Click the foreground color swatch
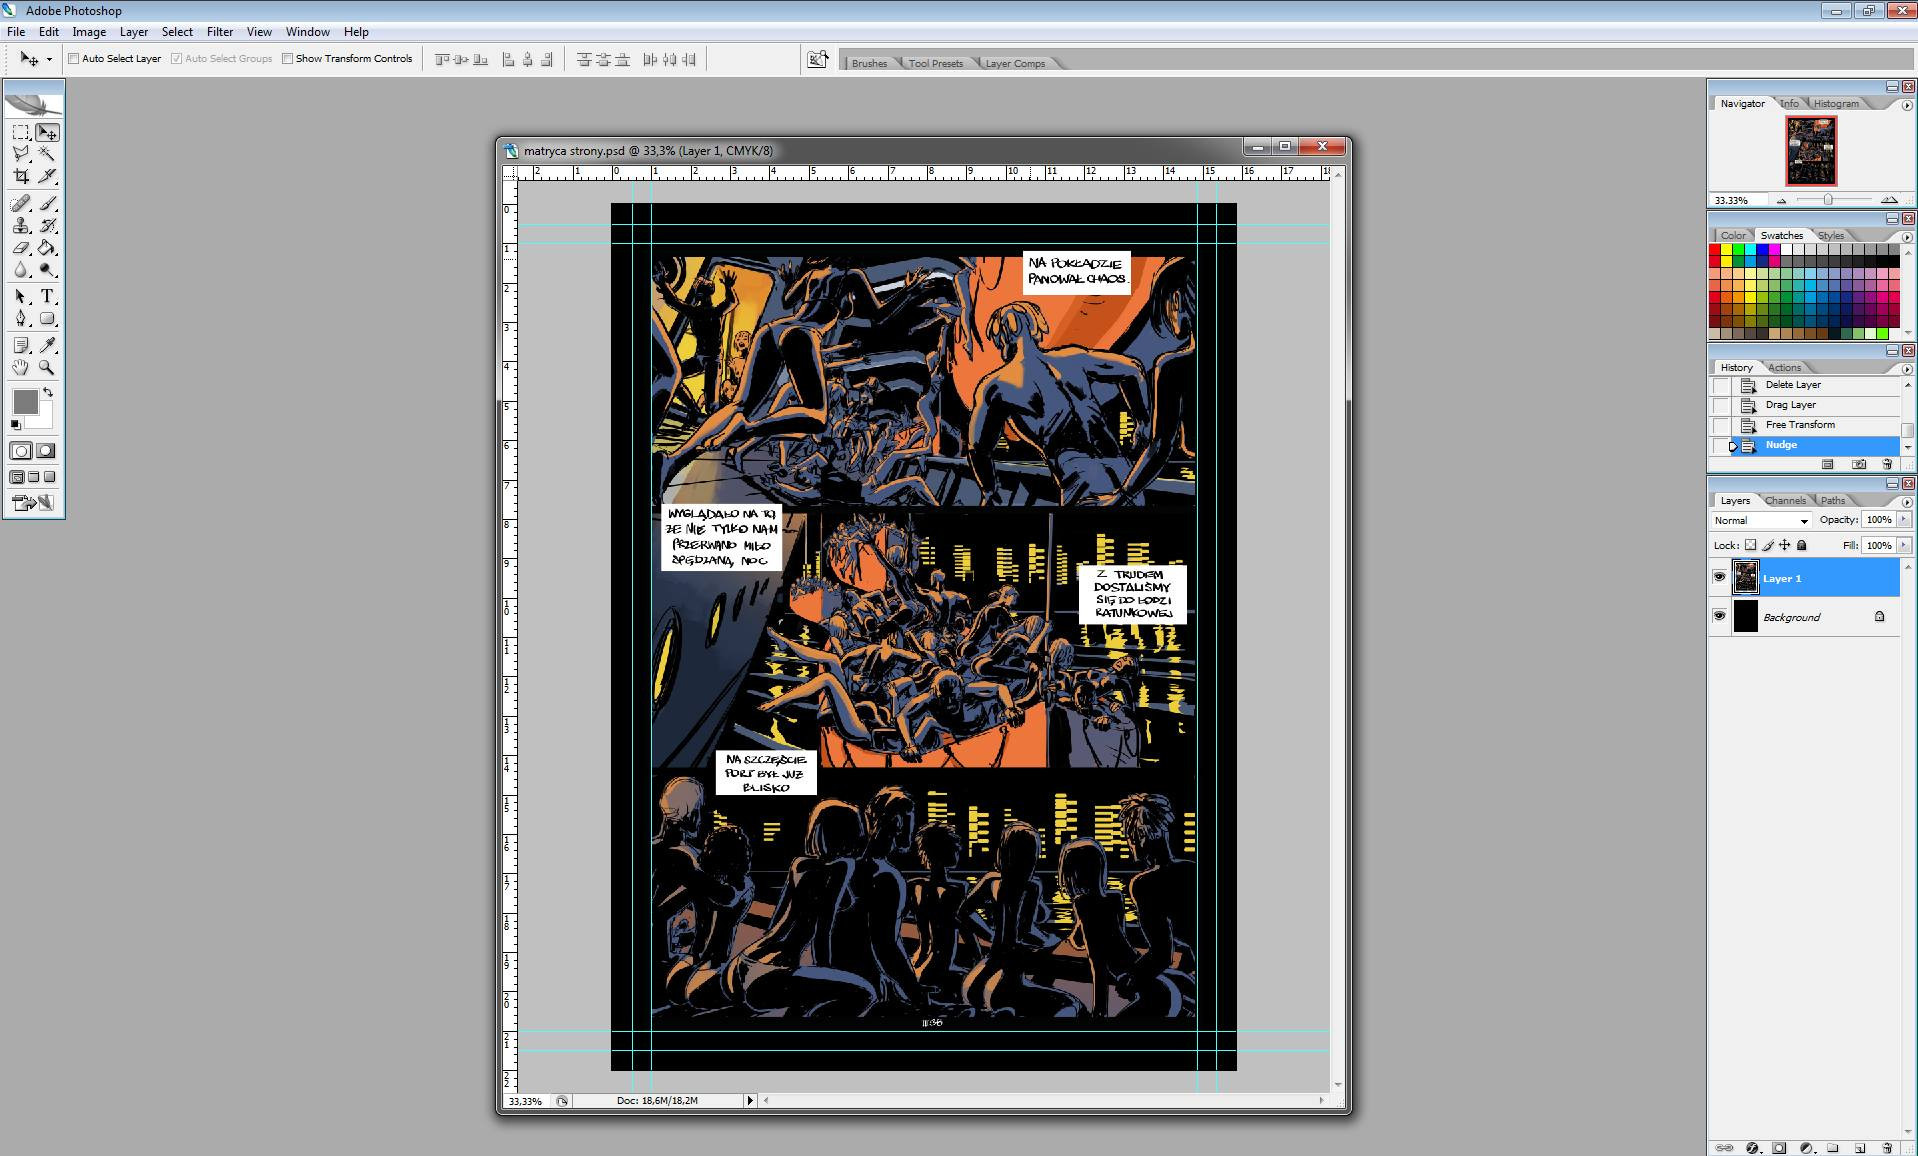Image resolution: width=1918 pixels, height=1156 pixels. coord(25,401)
